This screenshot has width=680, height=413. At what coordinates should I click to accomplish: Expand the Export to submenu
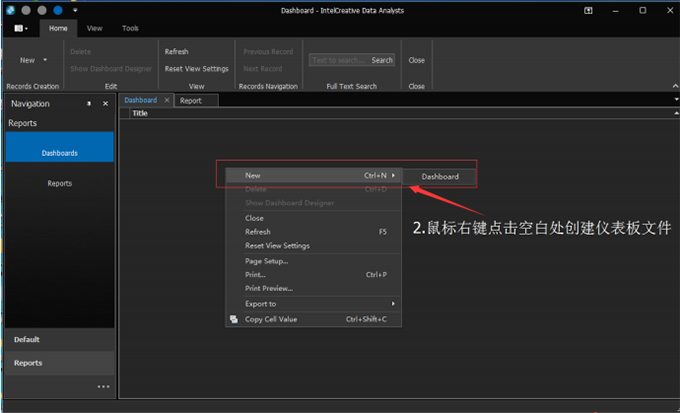[393, 303]
